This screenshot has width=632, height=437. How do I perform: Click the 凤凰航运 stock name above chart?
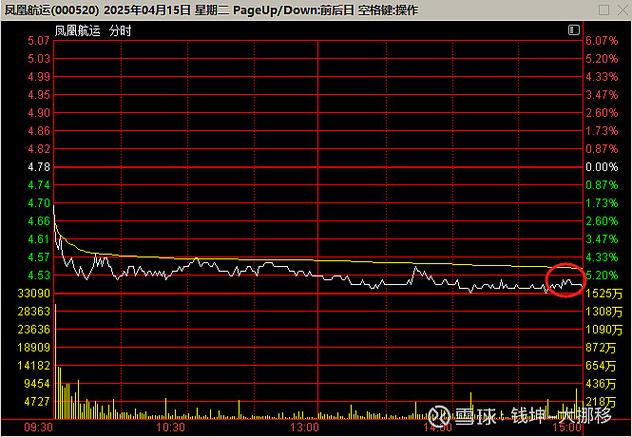pyautogui.click(x=78, y=31)
